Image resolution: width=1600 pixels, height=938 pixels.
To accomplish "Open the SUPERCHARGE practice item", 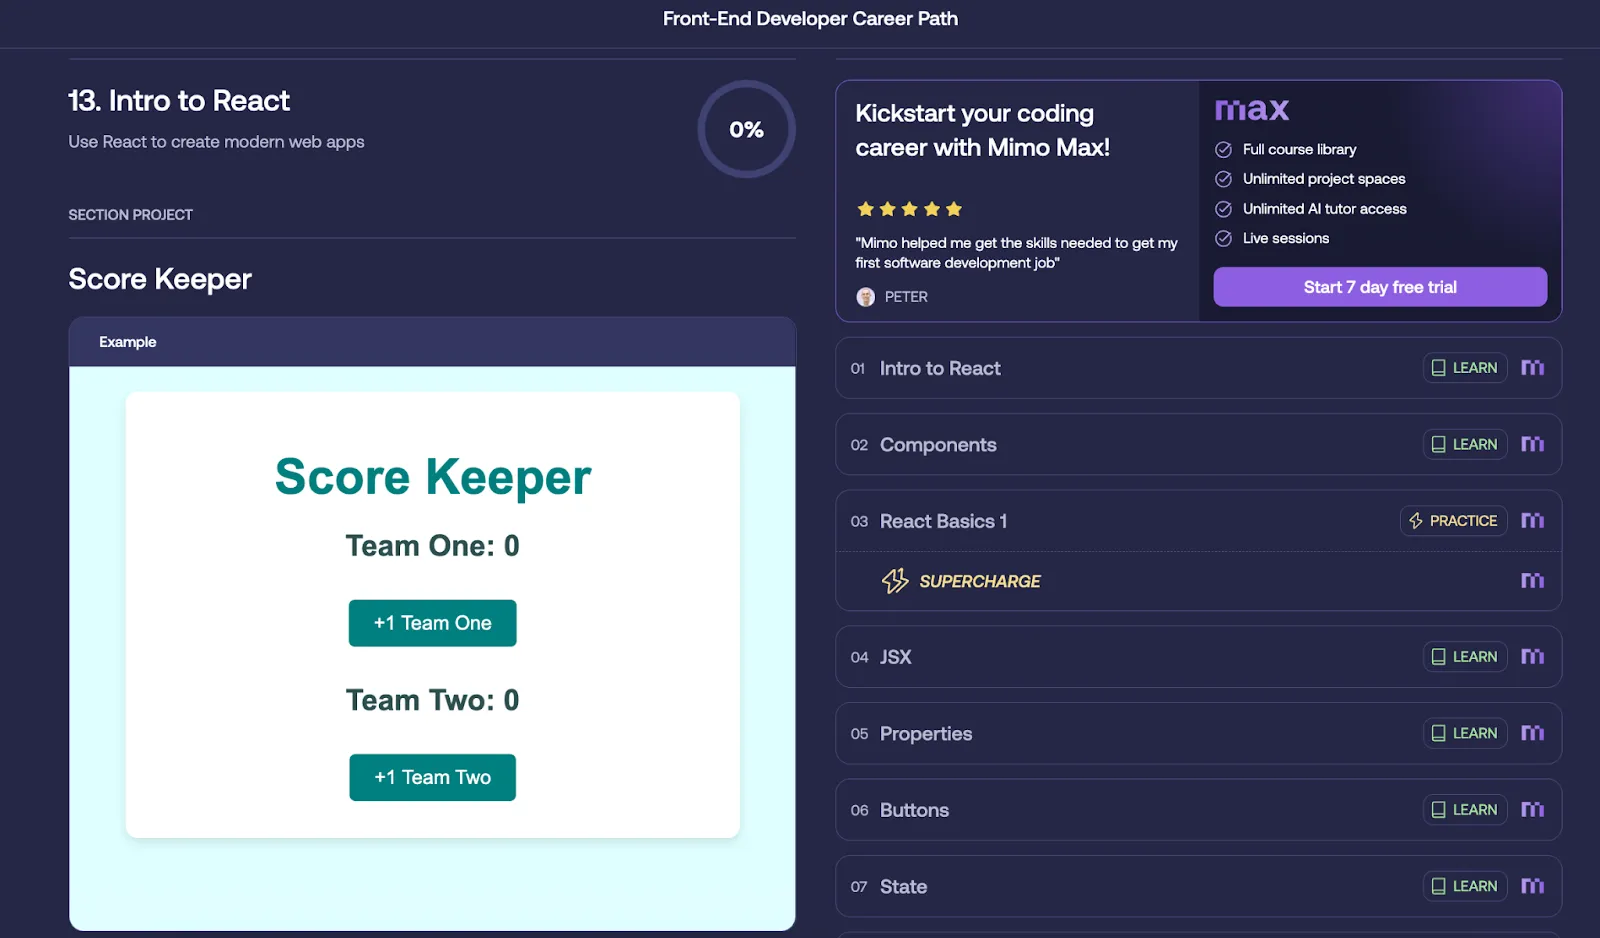I will (1198, 581).
